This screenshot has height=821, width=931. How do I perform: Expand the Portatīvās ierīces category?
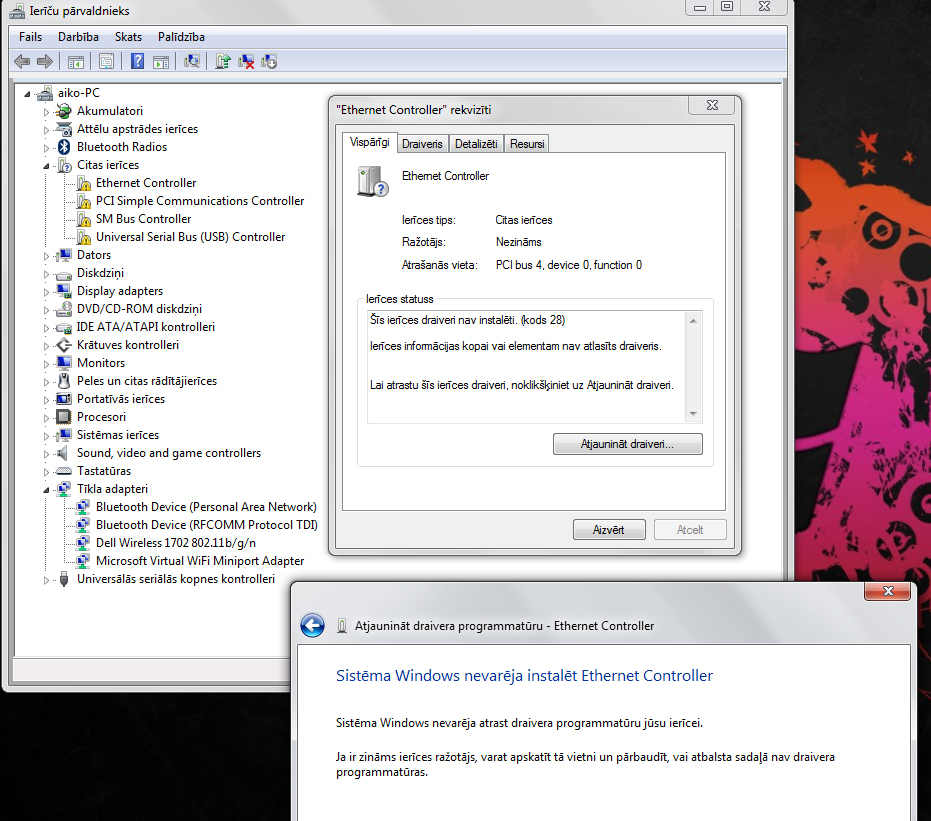click(46, 400)
